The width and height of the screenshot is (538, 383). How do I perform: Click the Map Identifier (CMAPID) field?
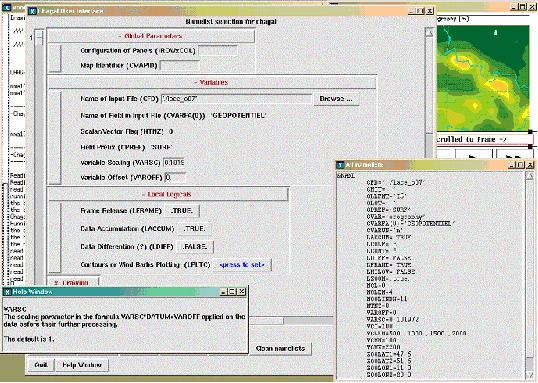pyautogui.click(x=179, y=66)
